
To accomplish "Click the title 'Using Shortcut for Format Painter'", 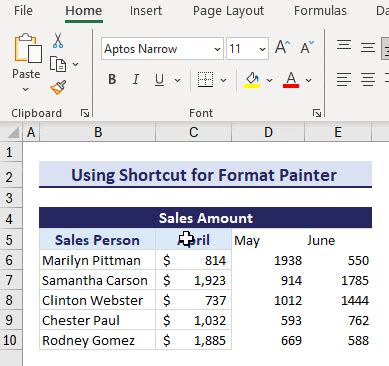I will click(205, 175).
